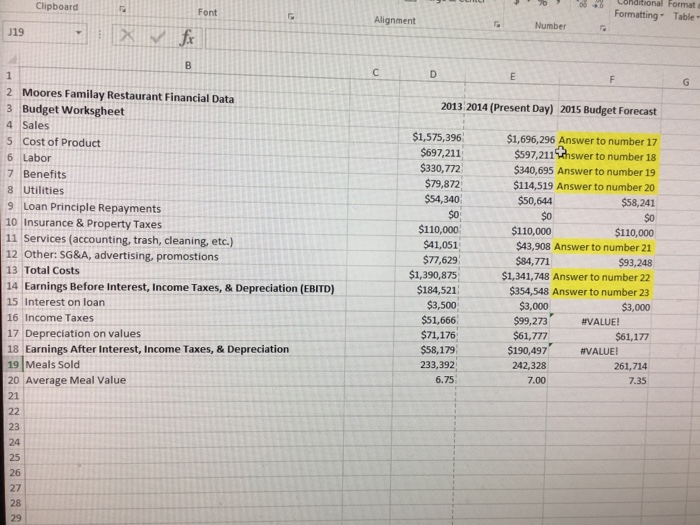Click the 7.35 average meal value cell
This screenshot has width=700, height=525.
(x=638, y=381)
